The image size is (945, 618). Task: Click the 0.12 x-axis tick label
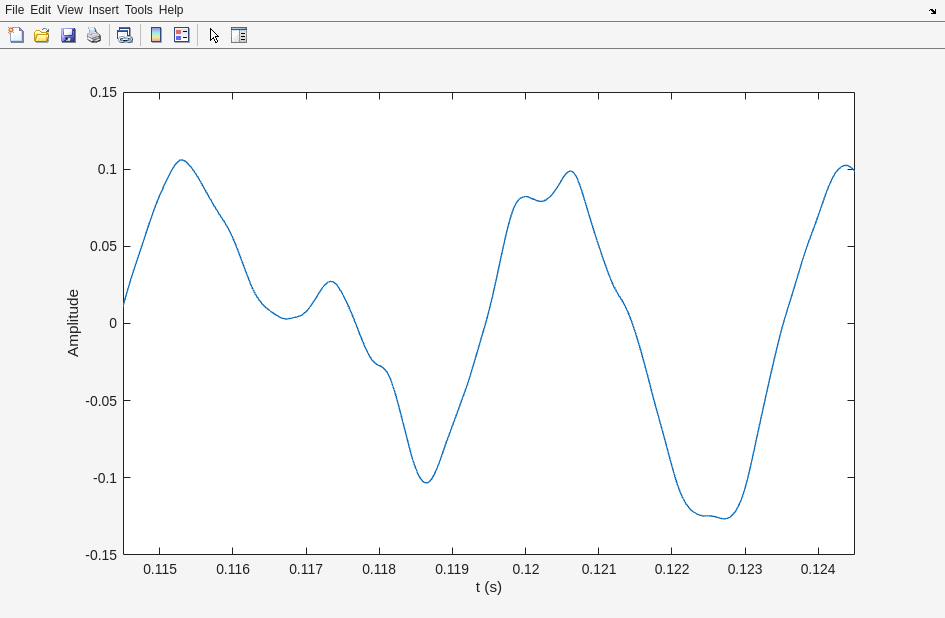click(525, 569)
